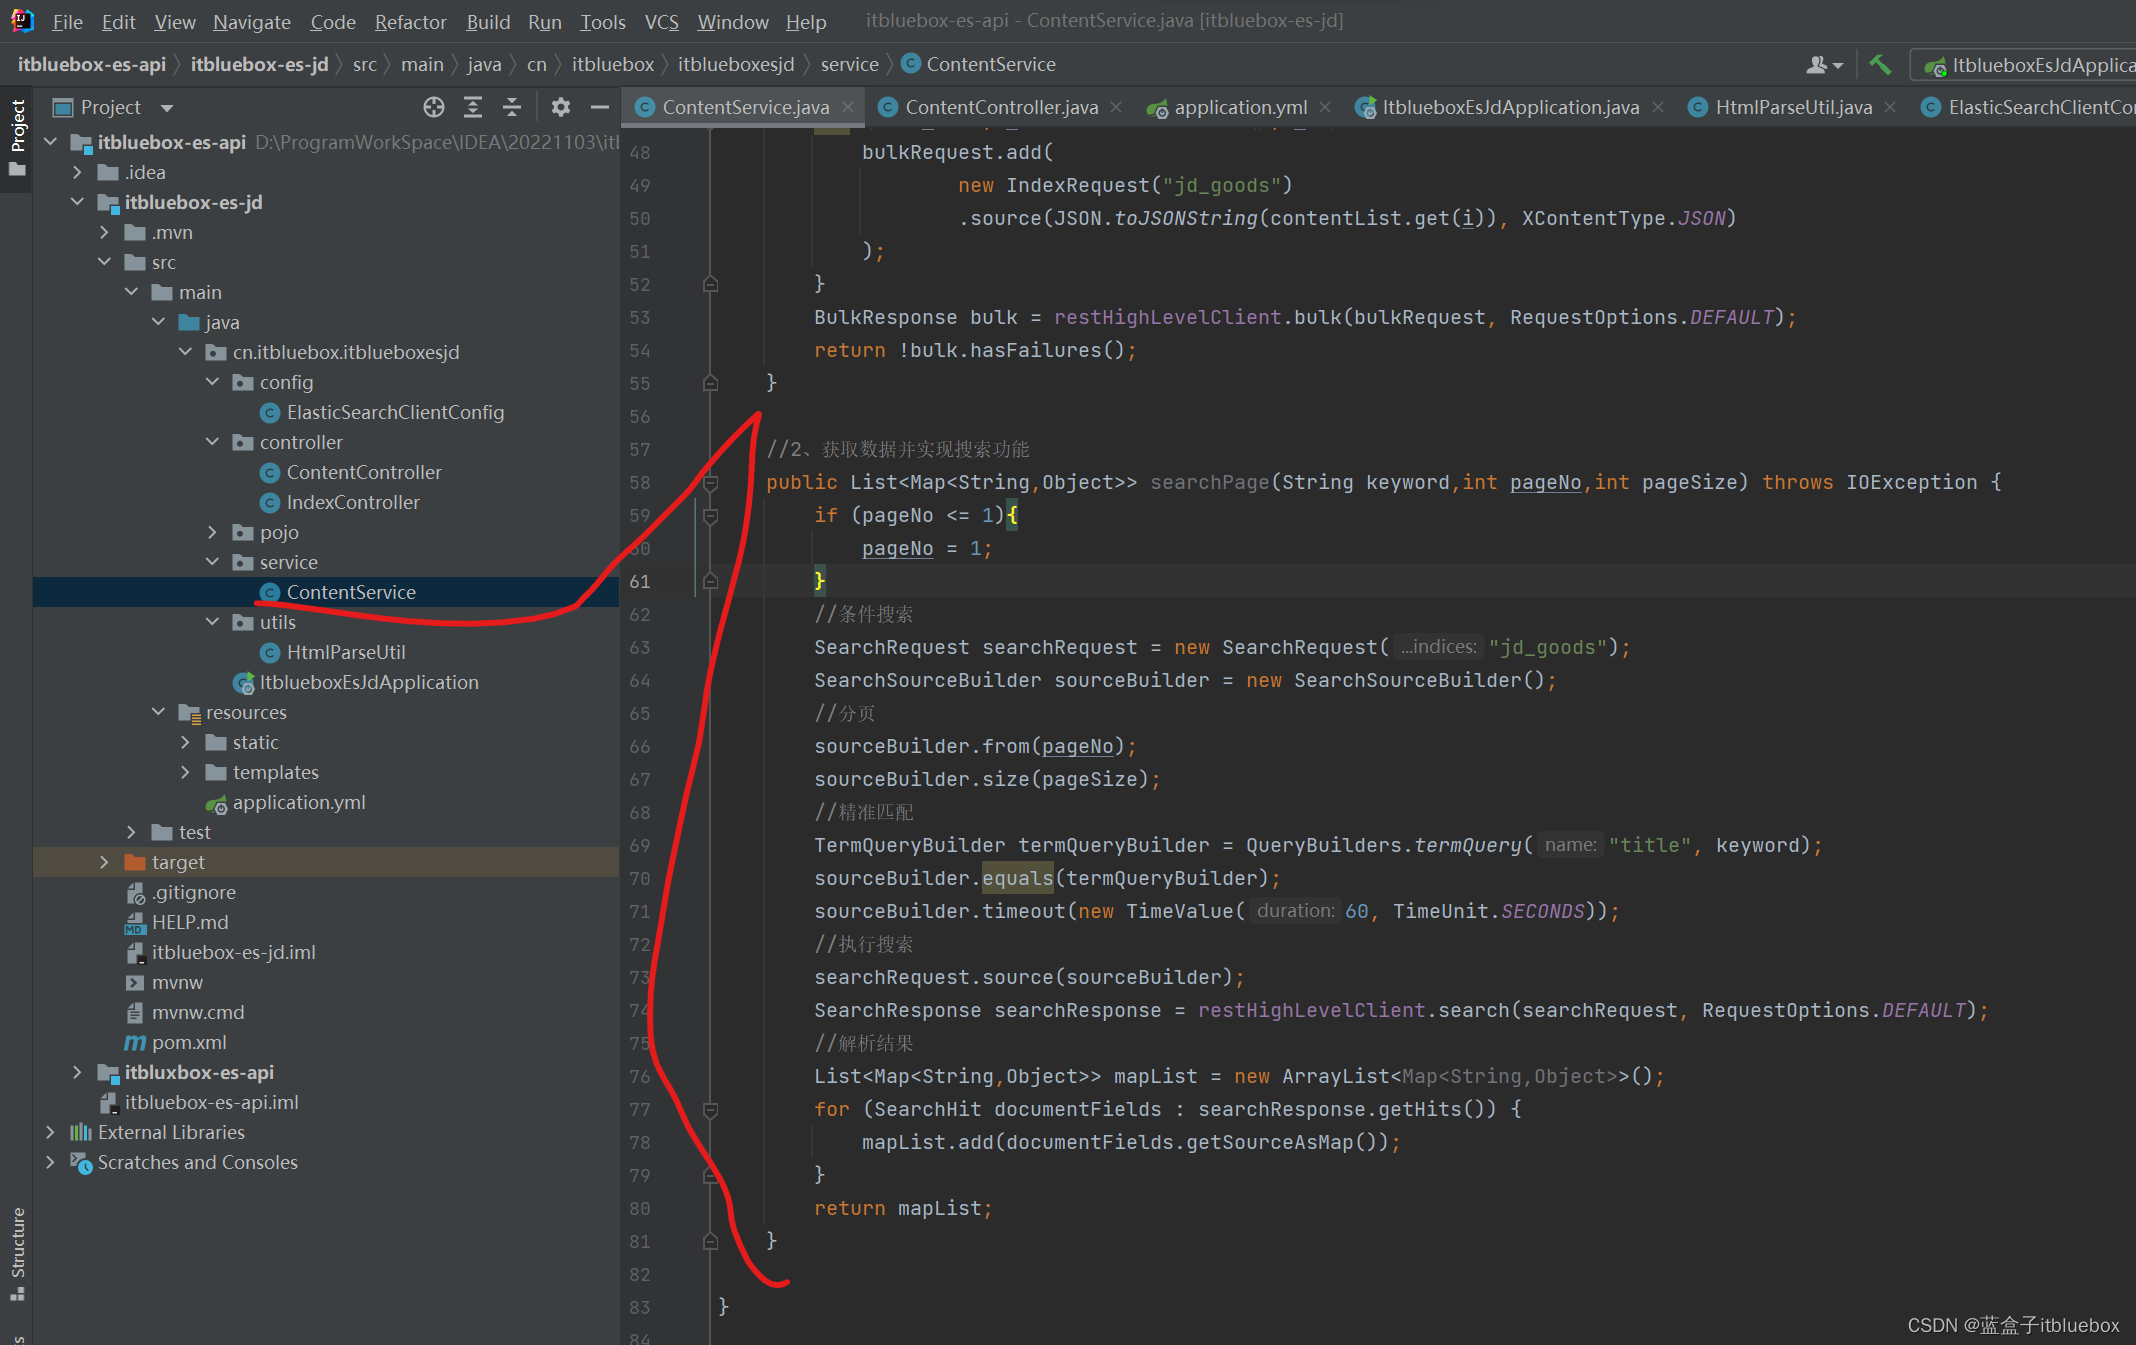Viewport: 2136px width, 1345px height.
Task: Open the Build menu
Action: (488, 22)
